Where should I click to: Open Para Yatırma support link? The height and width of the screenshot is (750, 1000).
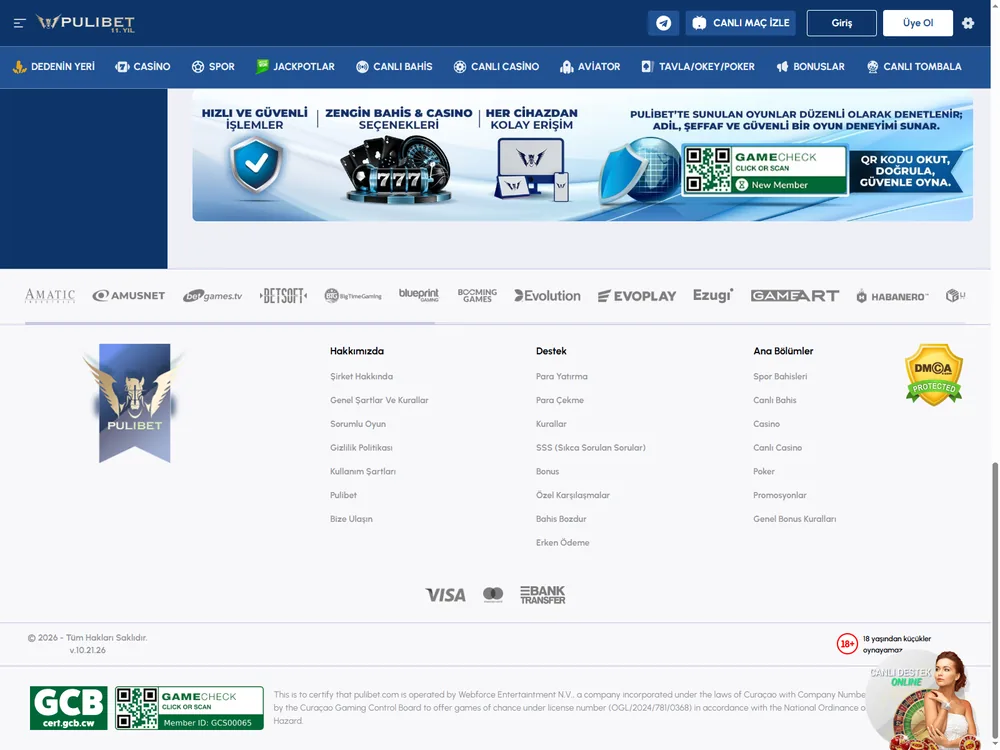[x=562, y=376]
